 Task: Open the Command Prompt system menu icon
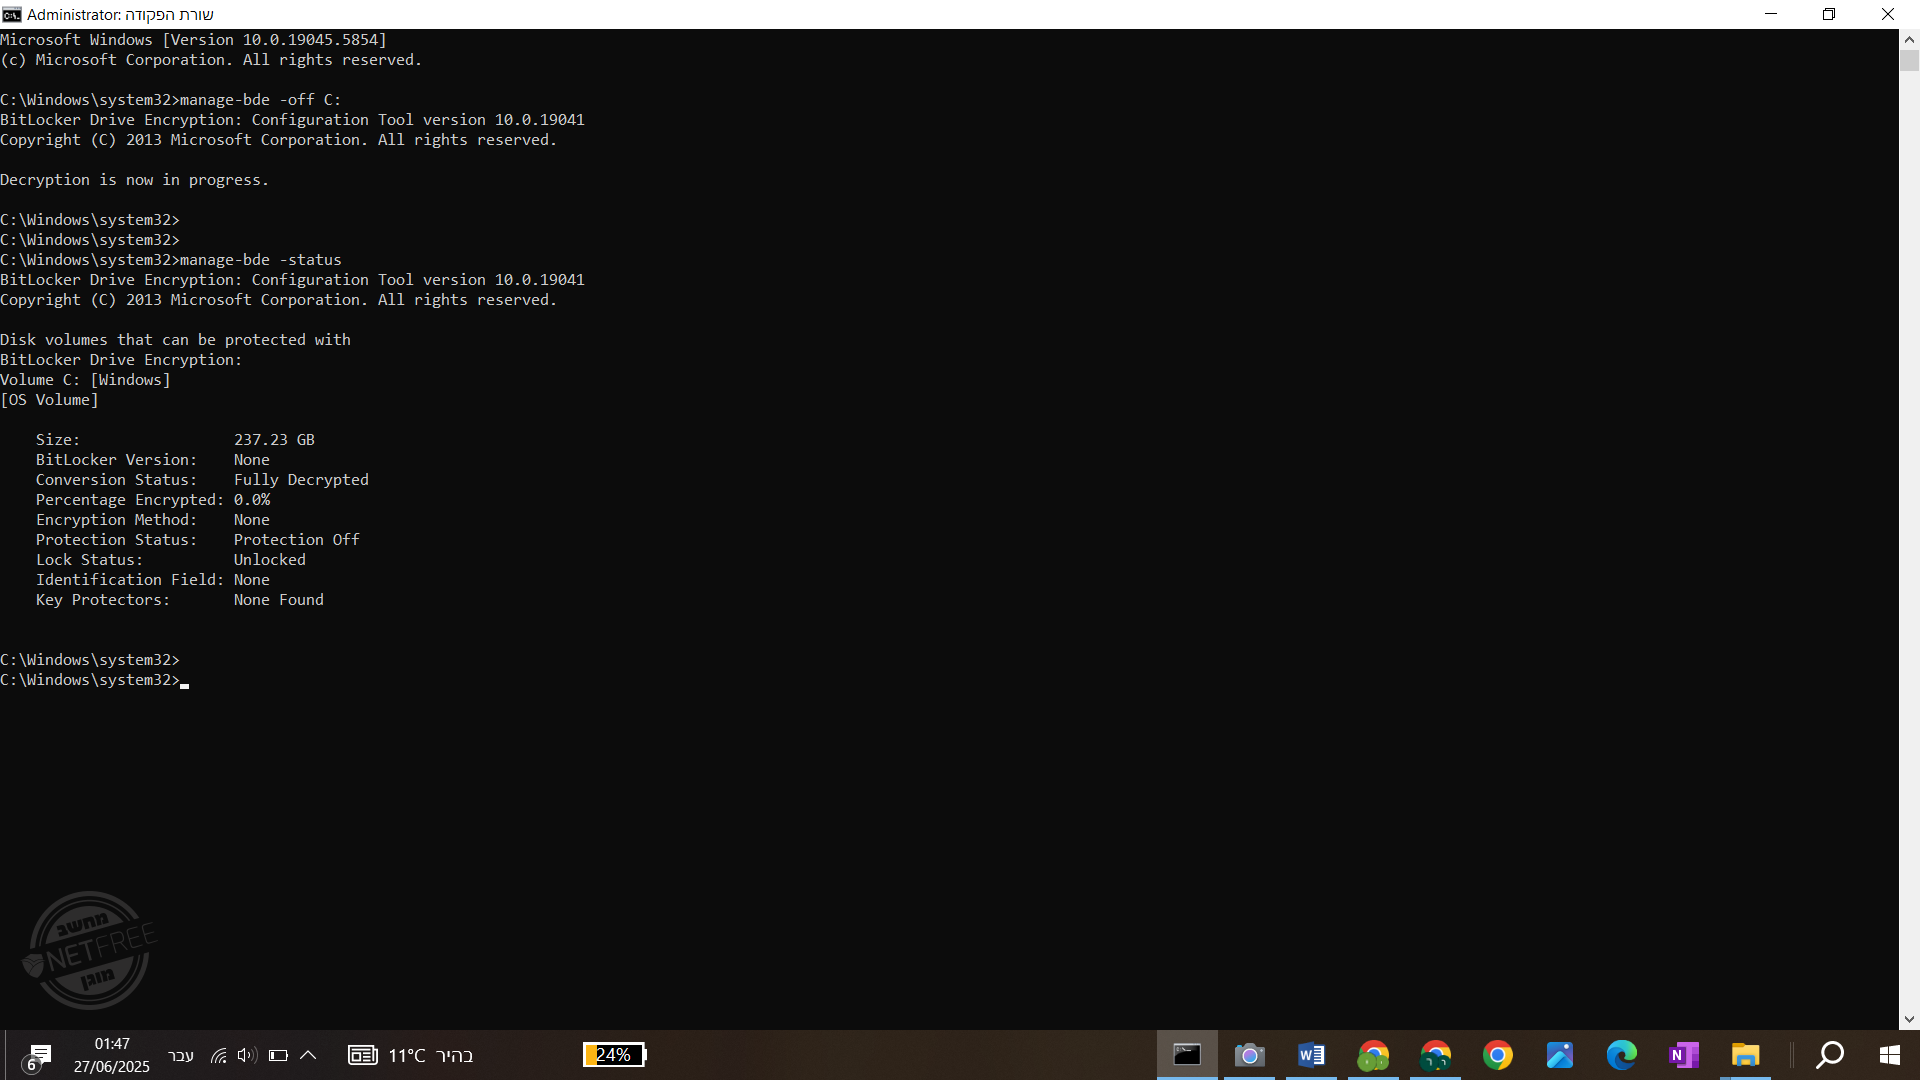click(x=12, y=14)
